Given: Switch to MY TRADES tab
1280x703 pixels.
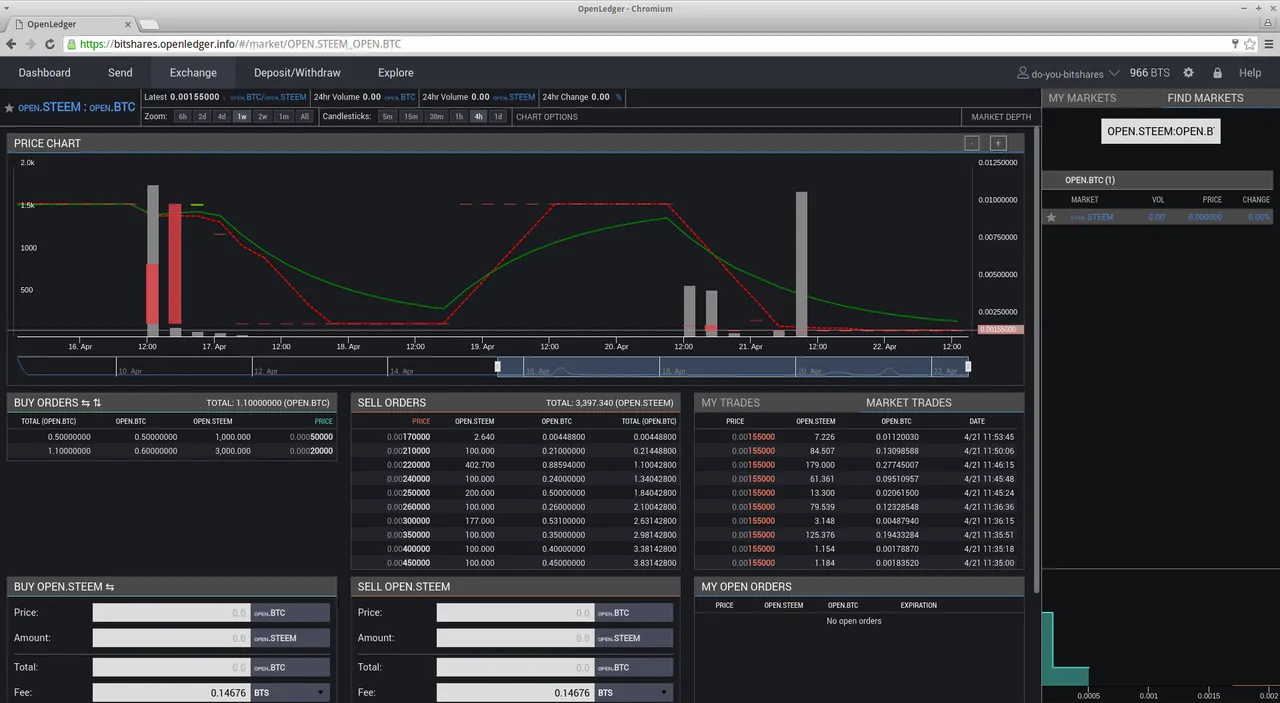Looking at the screenshot, I should pyautogui.click(x=731, y=403).
